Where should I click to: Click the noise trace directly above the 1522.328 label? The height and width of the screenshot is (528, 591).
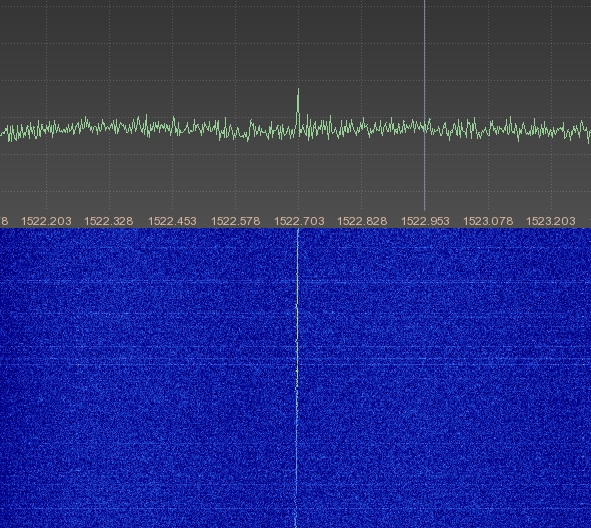[109, 127]
